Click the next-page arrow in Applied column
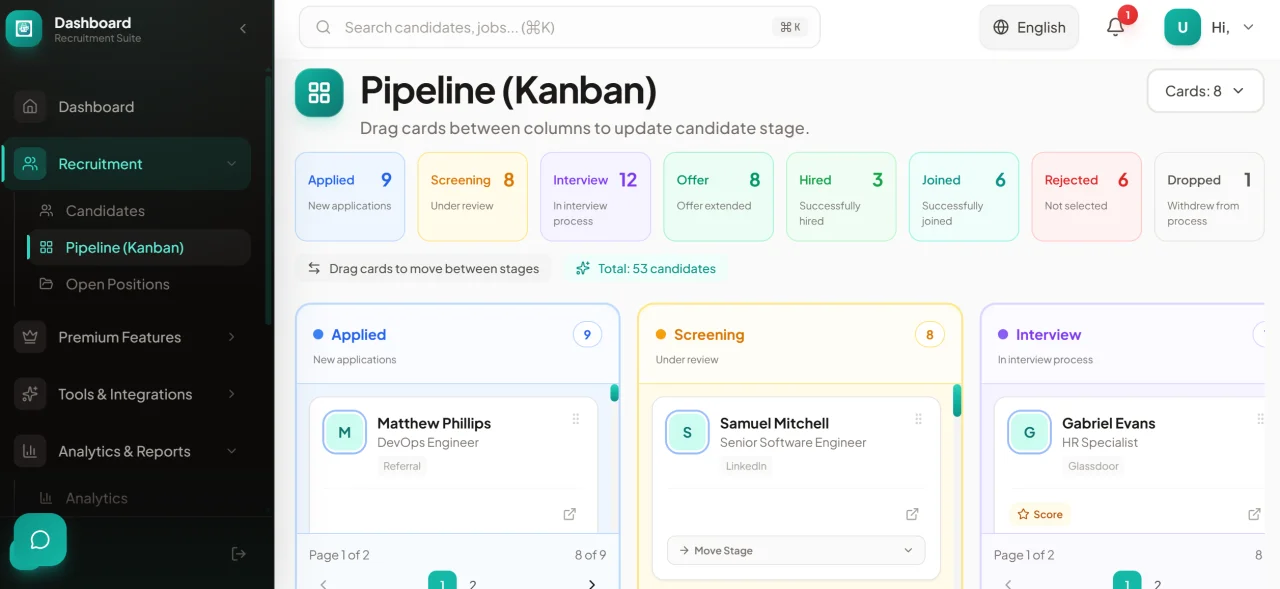1280x589 pixels. pos(591,584)
